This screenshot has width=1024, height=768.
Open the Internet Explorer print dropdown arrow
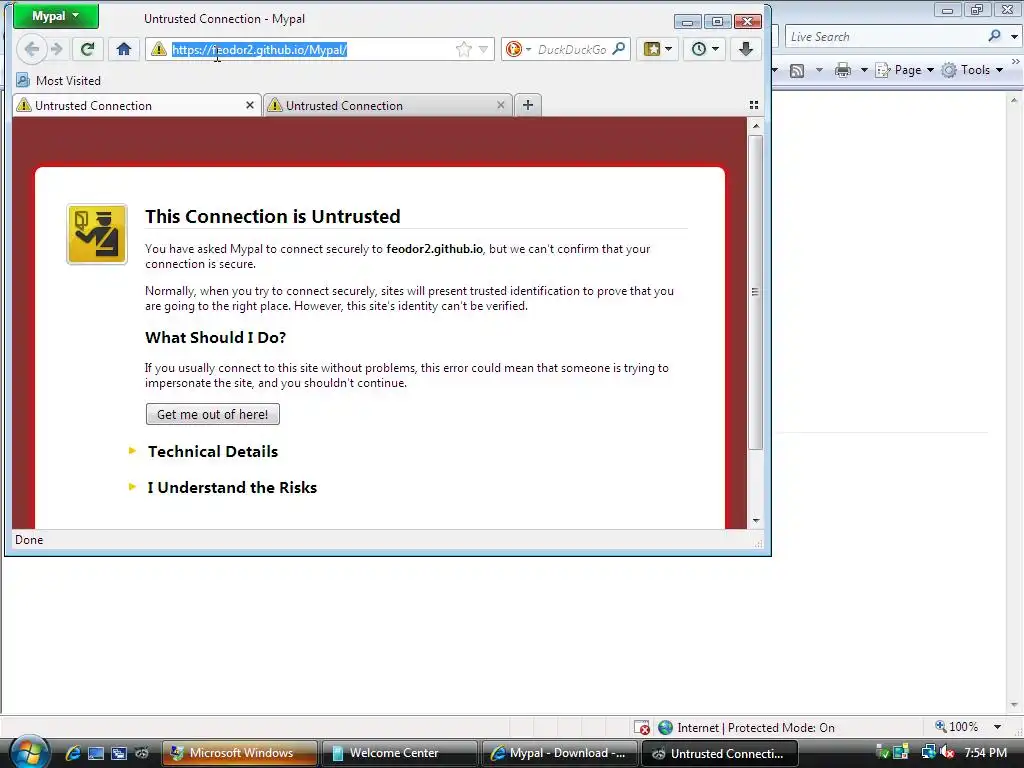[x=863, y=70]
